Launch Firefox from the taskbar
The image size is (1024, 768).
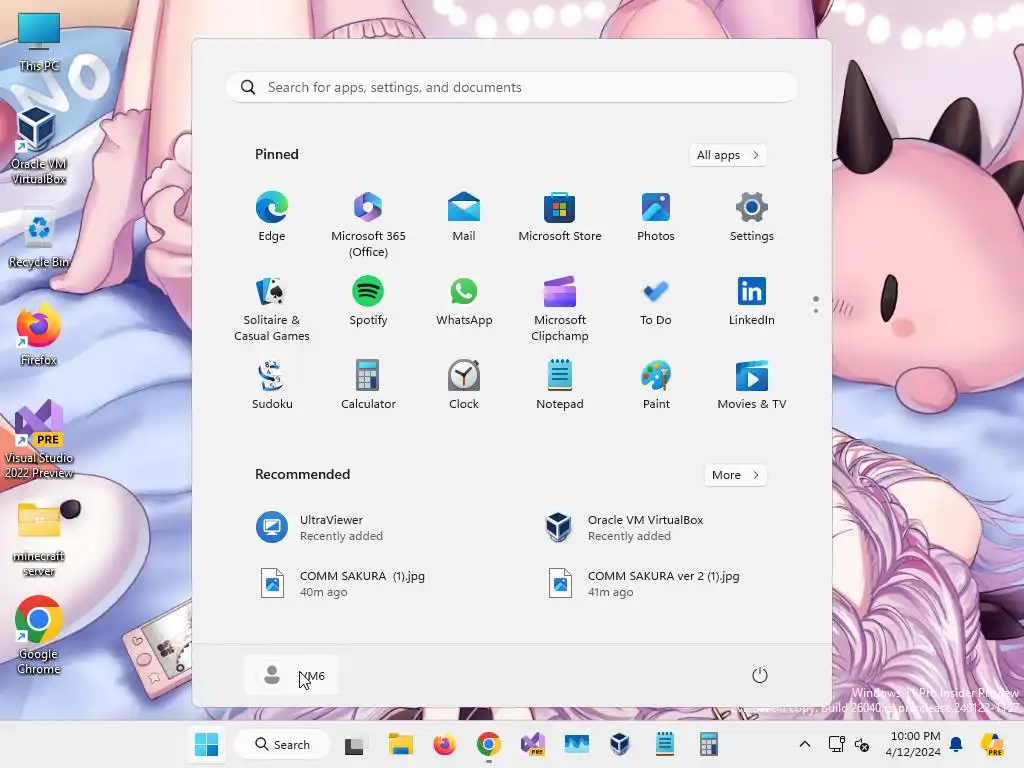click(445, 744)
